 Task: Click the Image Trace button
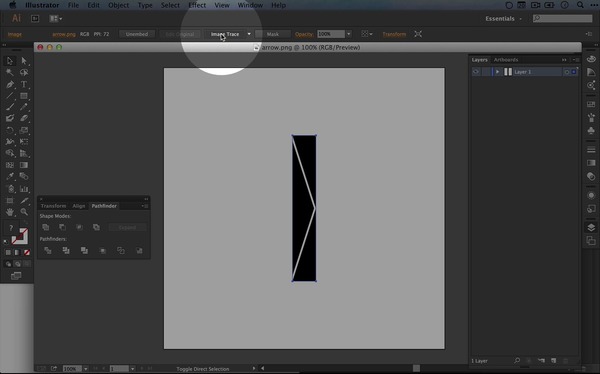coord(225,34)
